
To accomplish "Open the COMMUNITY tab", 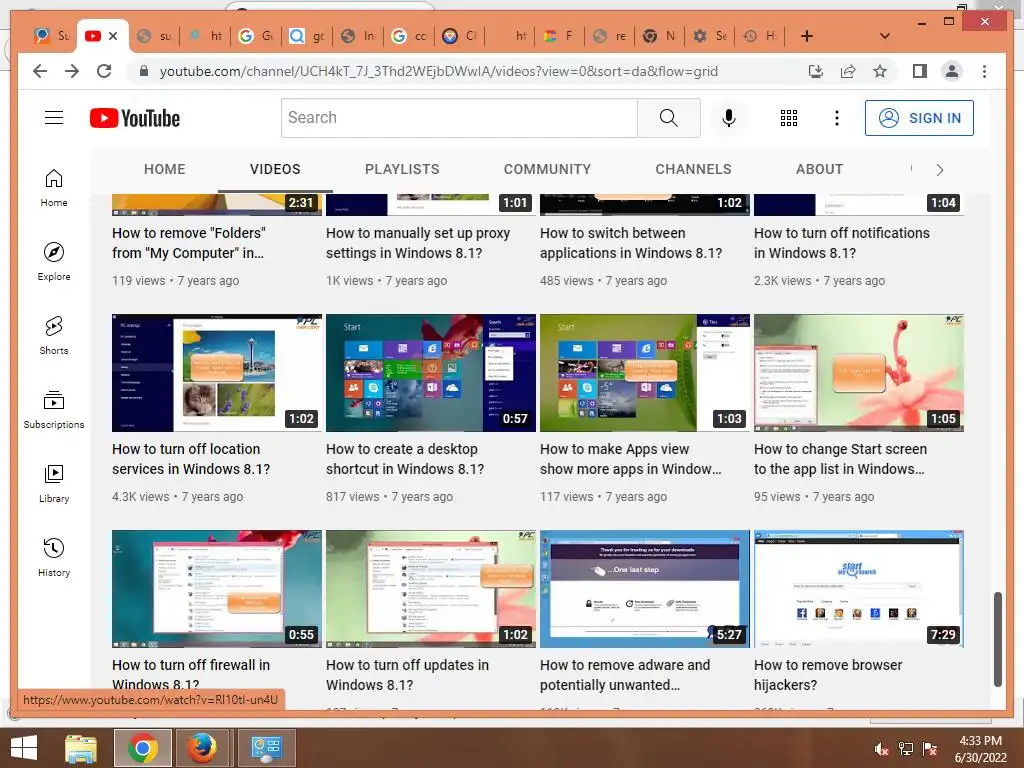I will 547,169.
